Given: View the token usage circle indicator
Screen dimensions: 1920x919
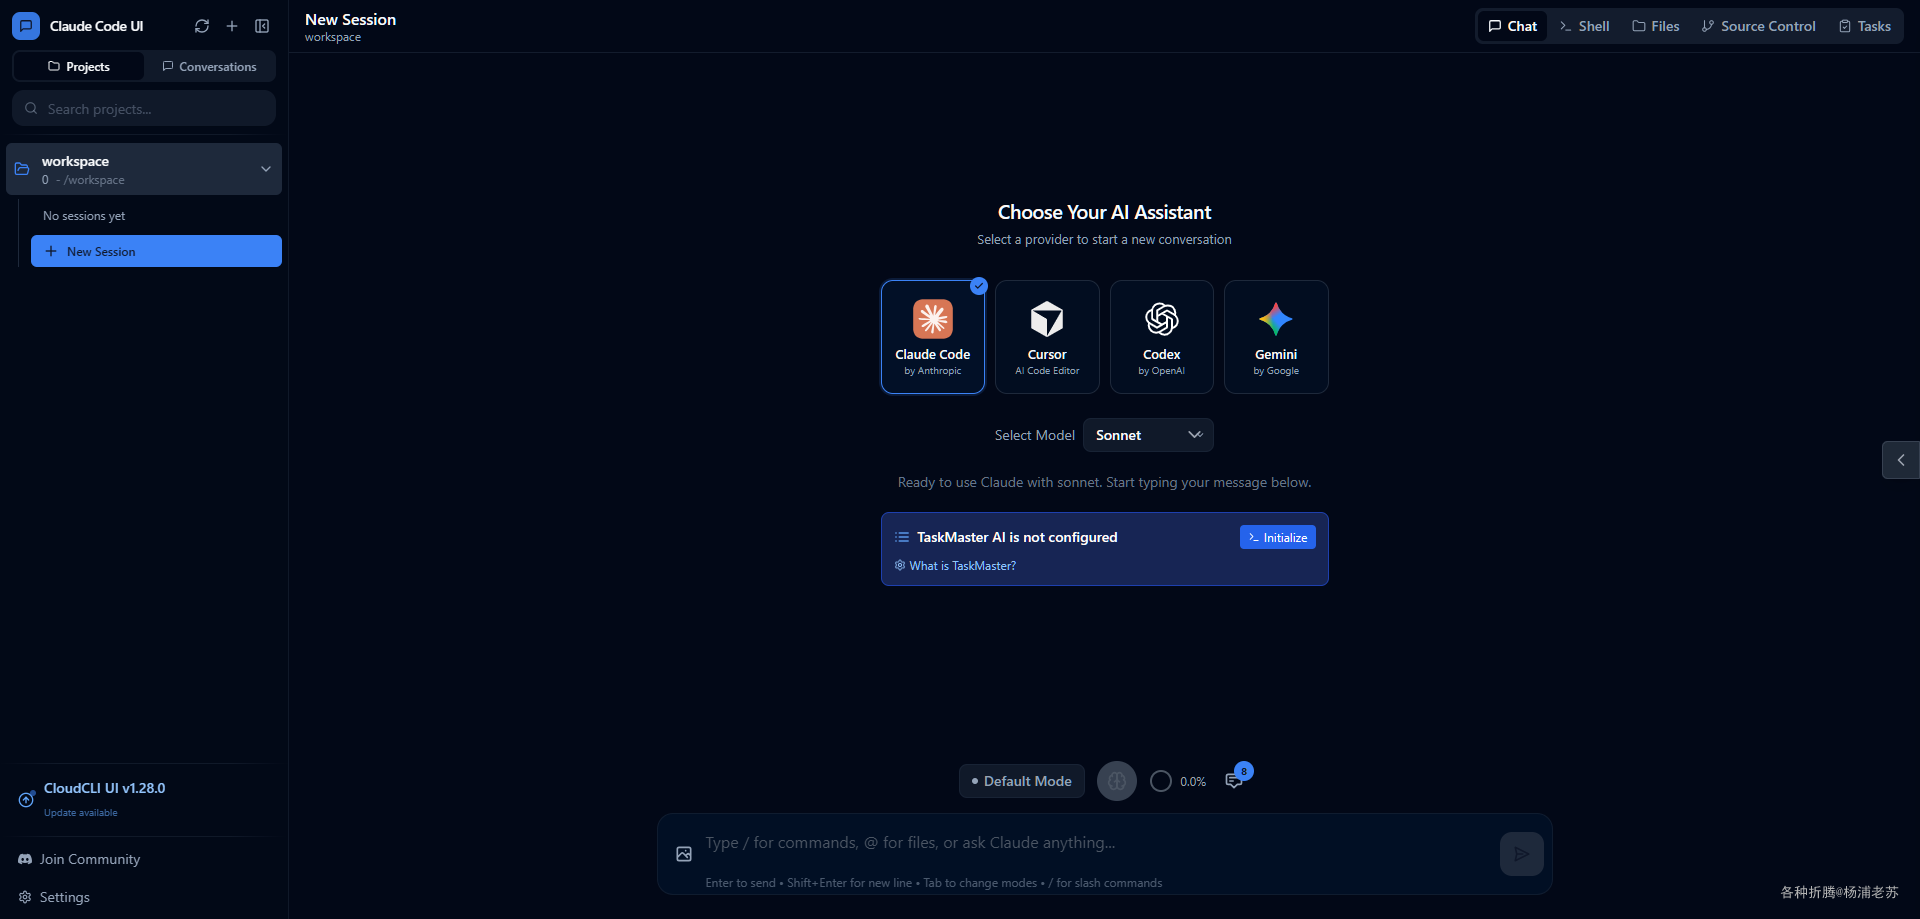Looking at the screenshot, I should 1161,781.
